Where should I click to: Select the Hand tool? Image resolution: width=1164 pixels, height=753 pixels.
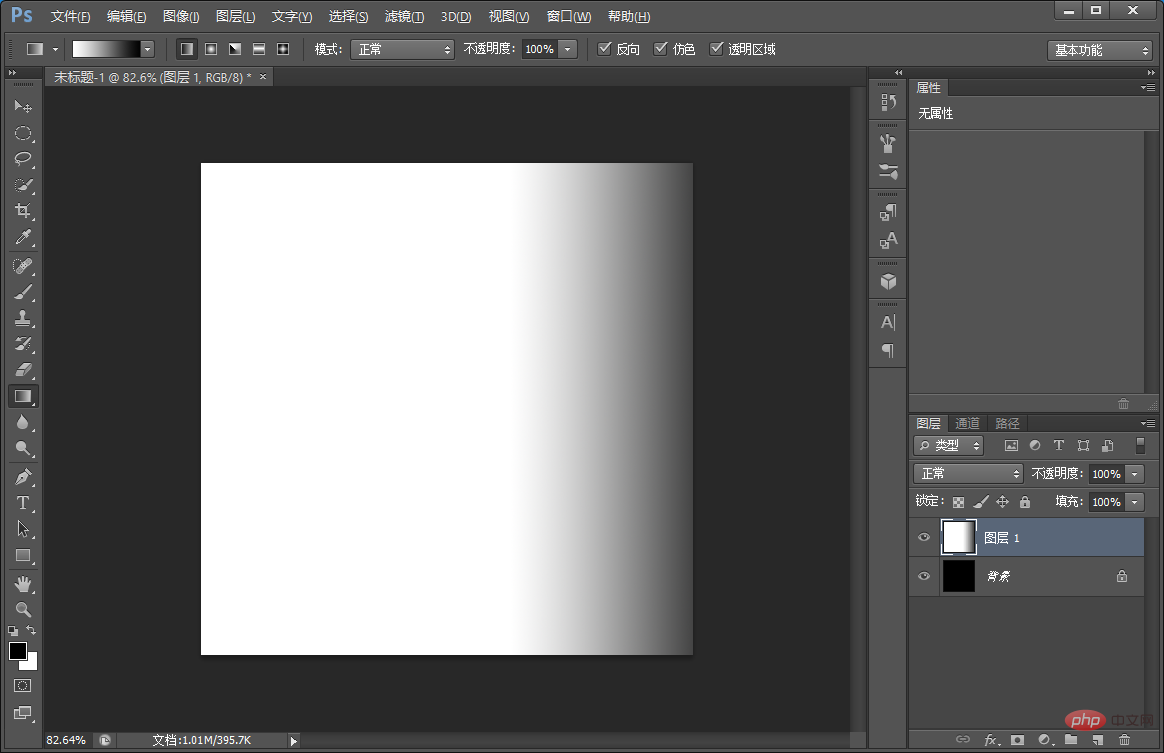point(23,584)
